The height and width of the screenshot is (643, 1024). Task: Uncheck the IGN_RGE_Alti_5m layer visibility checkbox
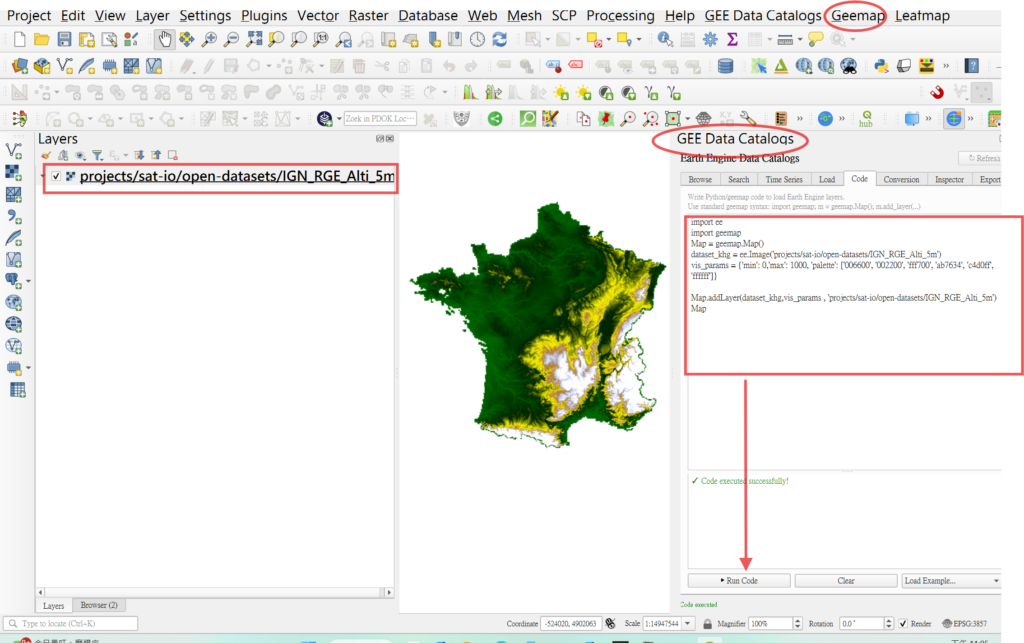[56, 177]
